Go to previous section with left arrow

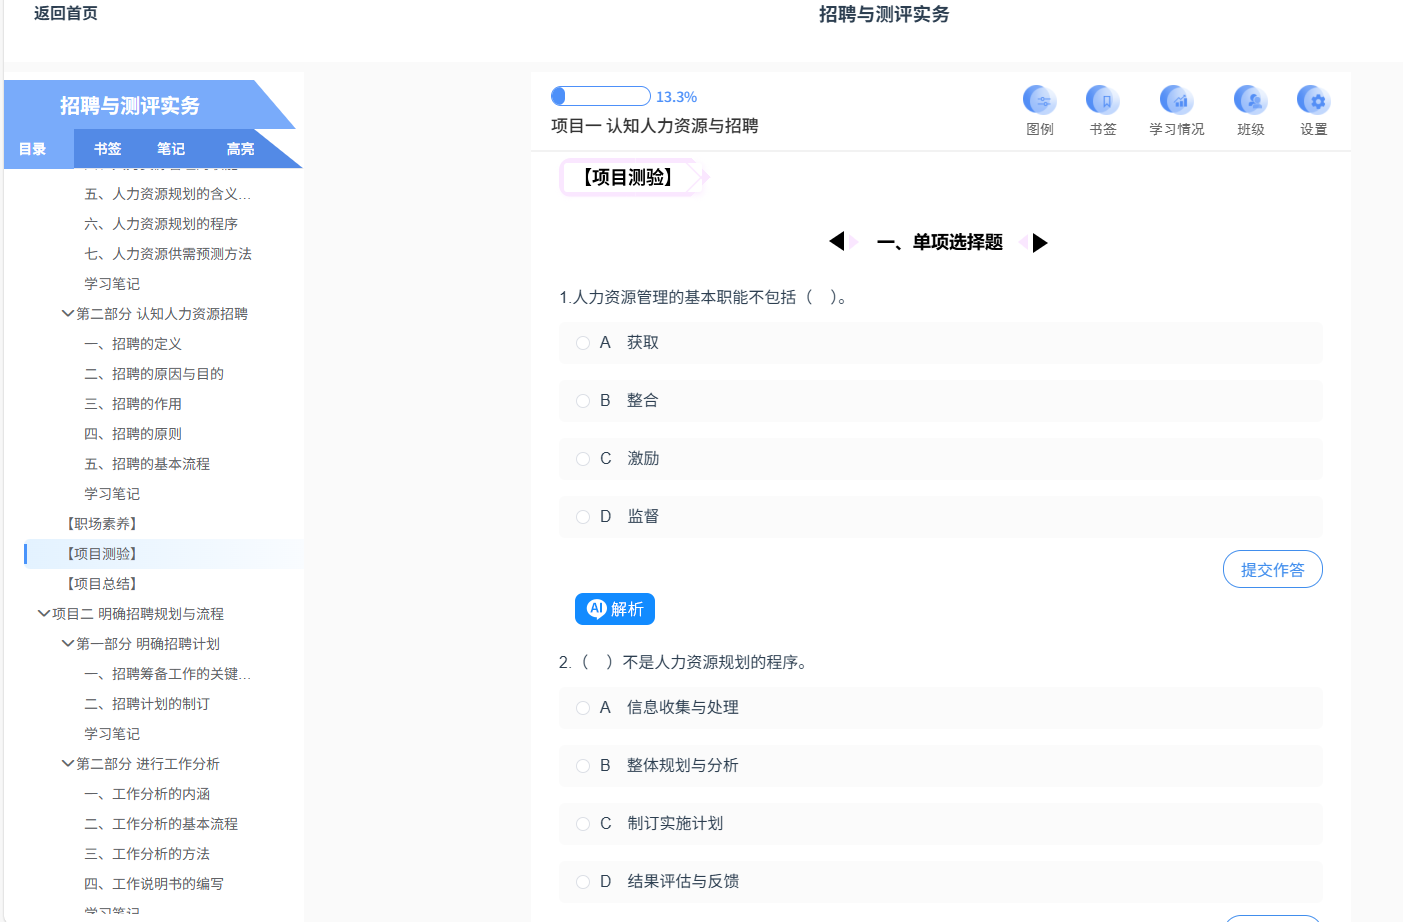[837, 241]
